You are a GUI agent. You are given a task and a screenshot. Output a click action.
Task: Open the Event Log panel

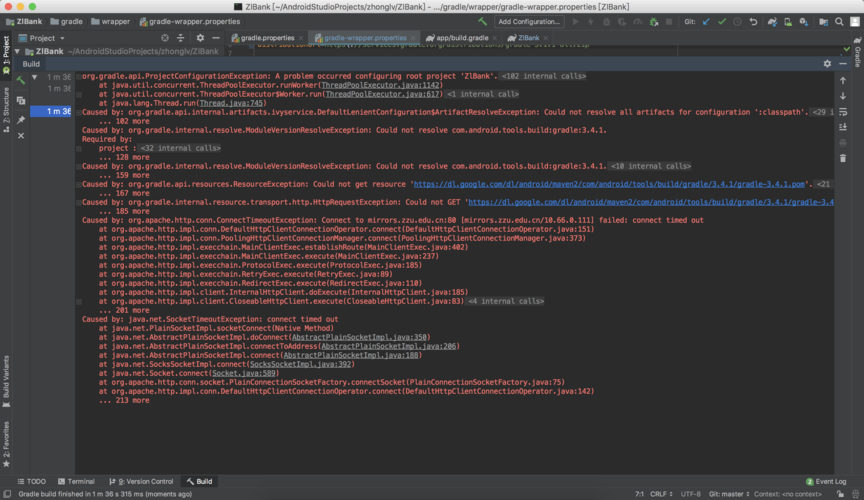(825, 481)
